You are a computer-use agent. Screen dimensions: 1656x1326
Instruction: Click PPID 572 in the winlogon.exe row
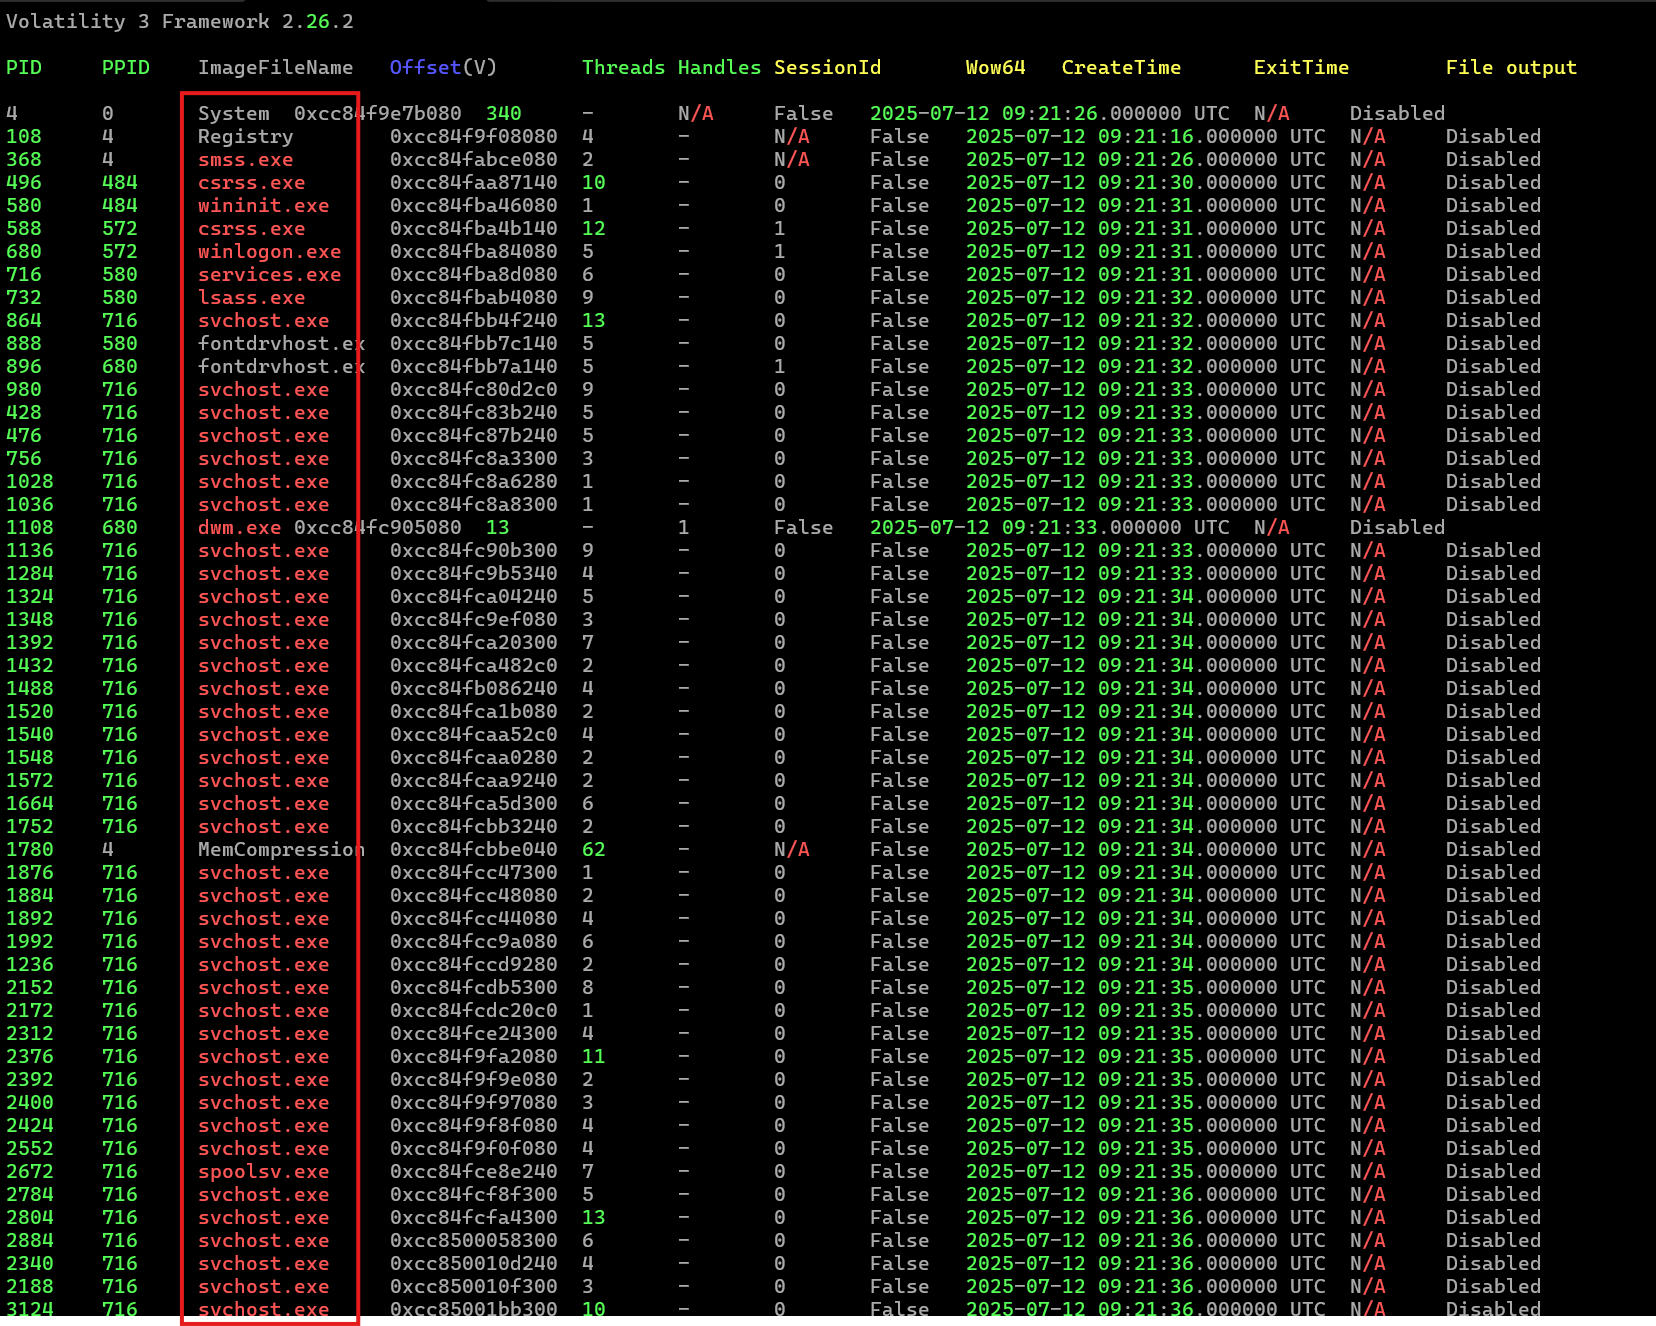tap(119, 251)
